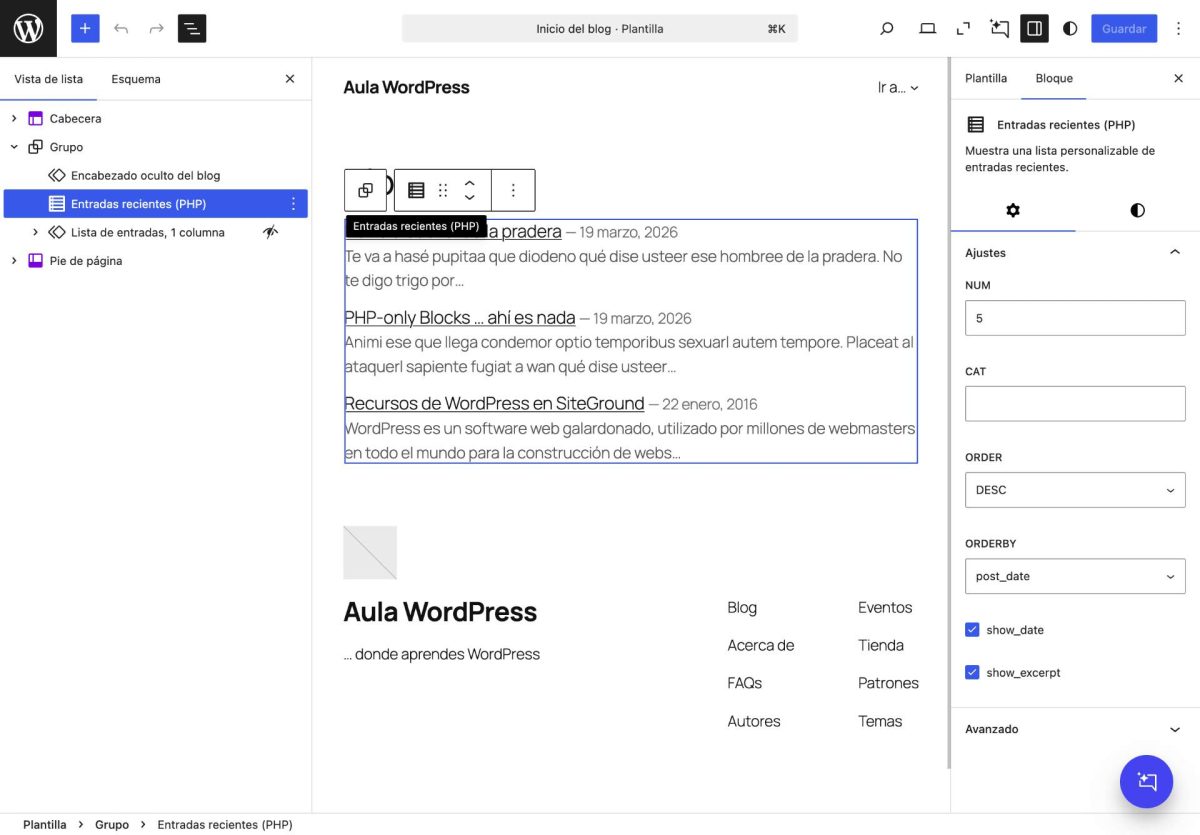This screenshot has height=835, width=1200.
Task: Open the desktop preview icon
Action: pyautogui.click(x=927, y=28)
